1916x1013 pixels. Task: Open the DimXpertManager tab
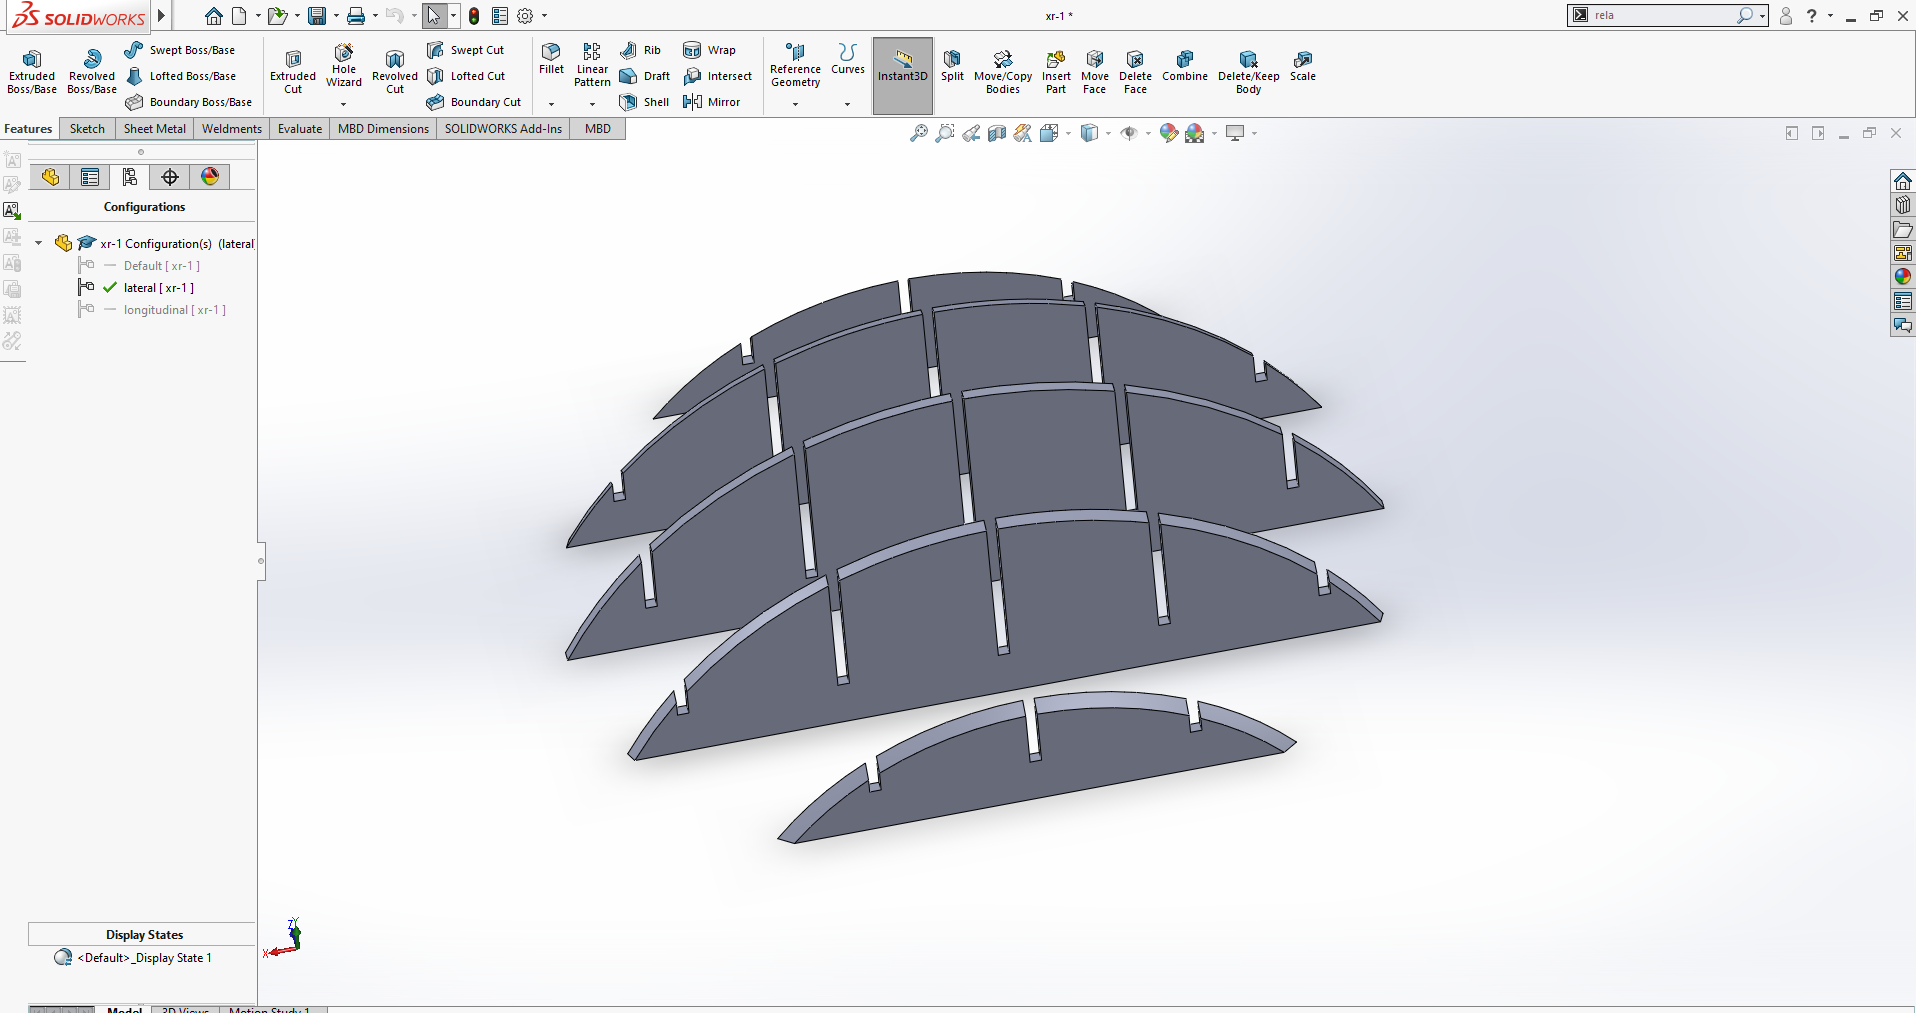[170, 177]
